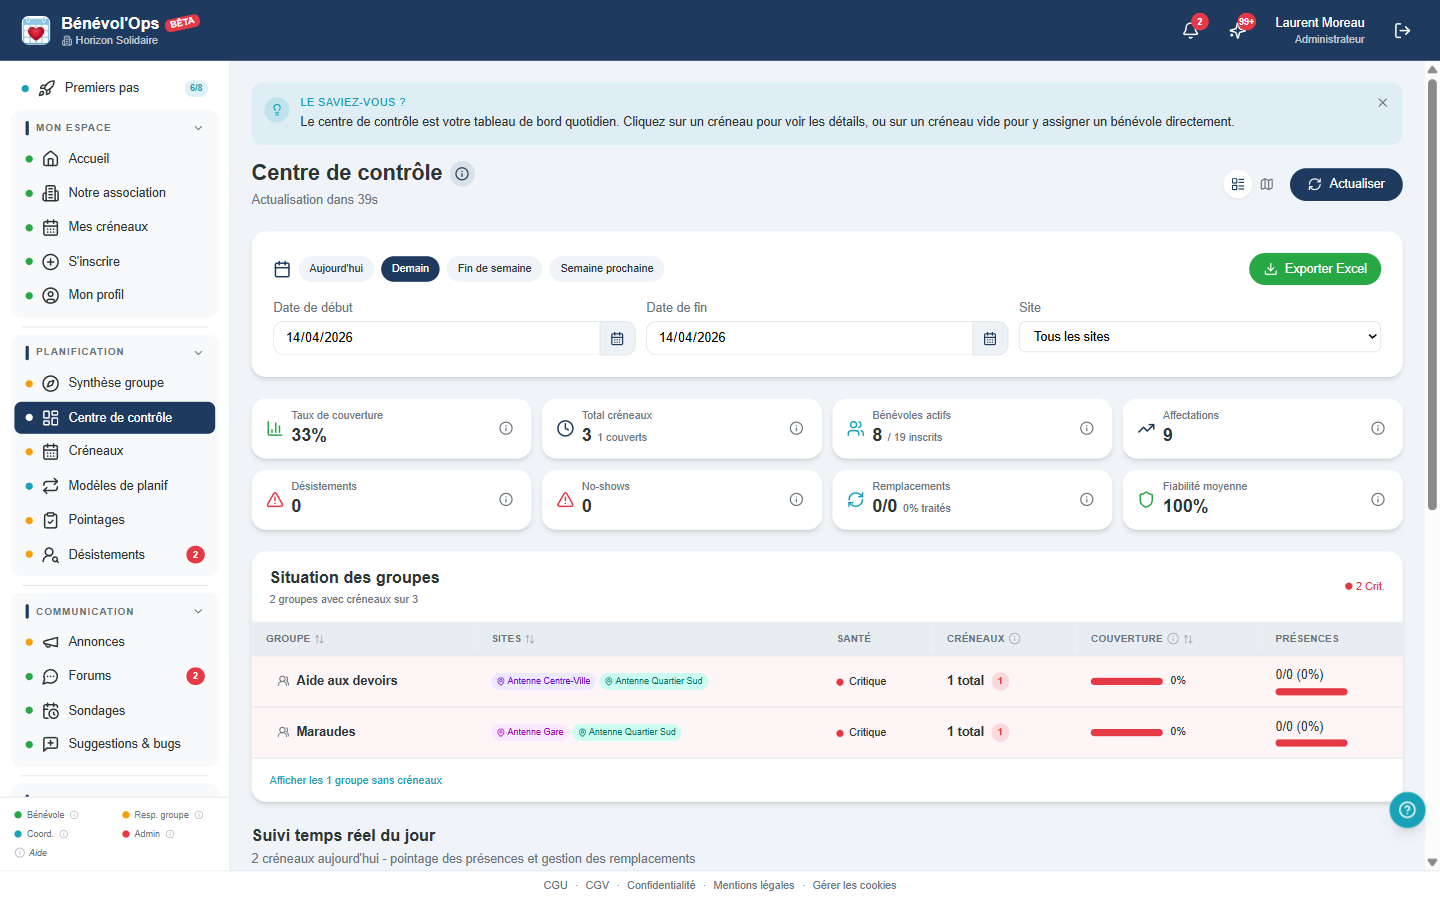
Task: Click info icon on Taux de couverture card
Action: point(506,428)
